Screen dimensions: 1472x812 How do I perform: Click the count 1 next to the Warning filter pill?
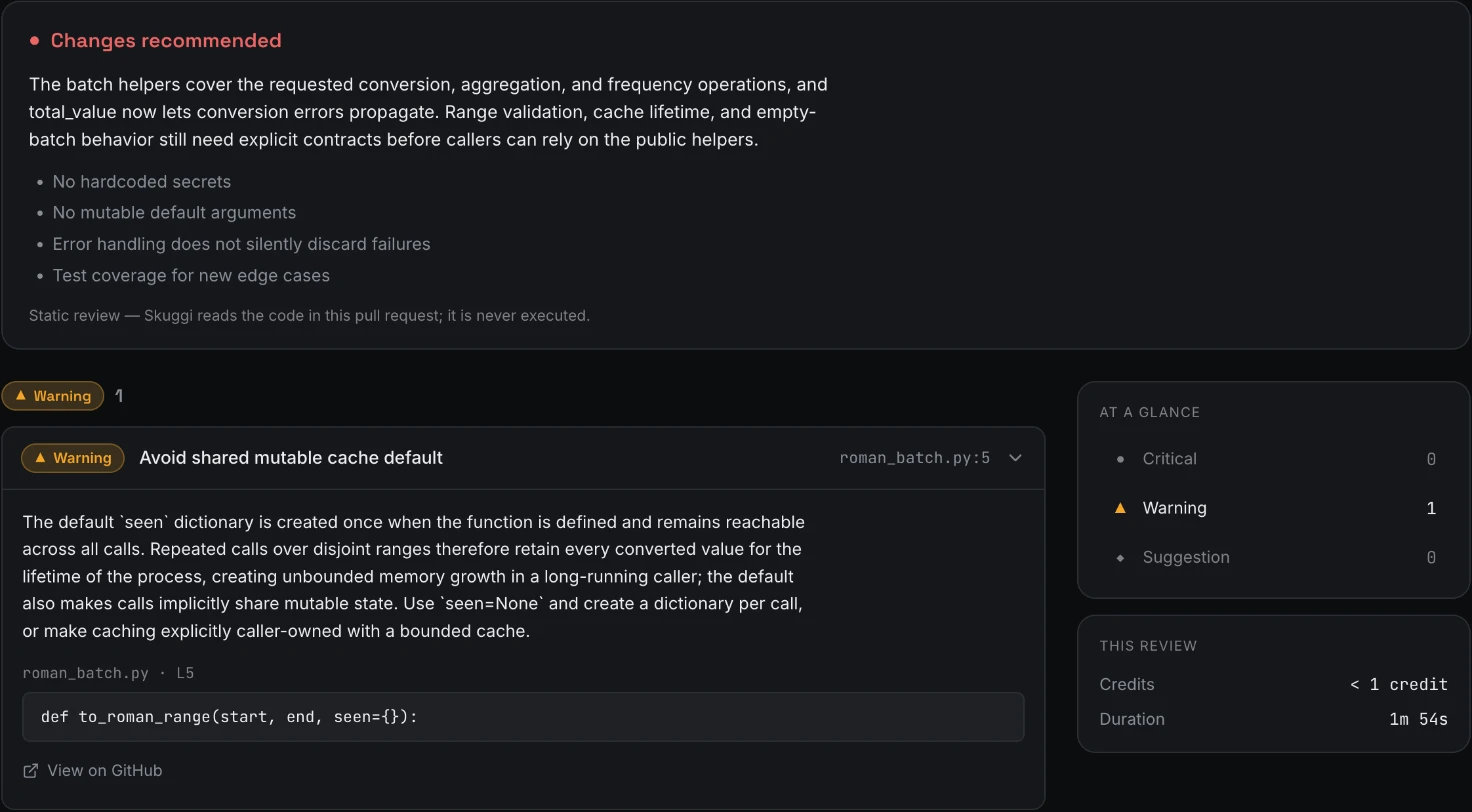[119, 396]
